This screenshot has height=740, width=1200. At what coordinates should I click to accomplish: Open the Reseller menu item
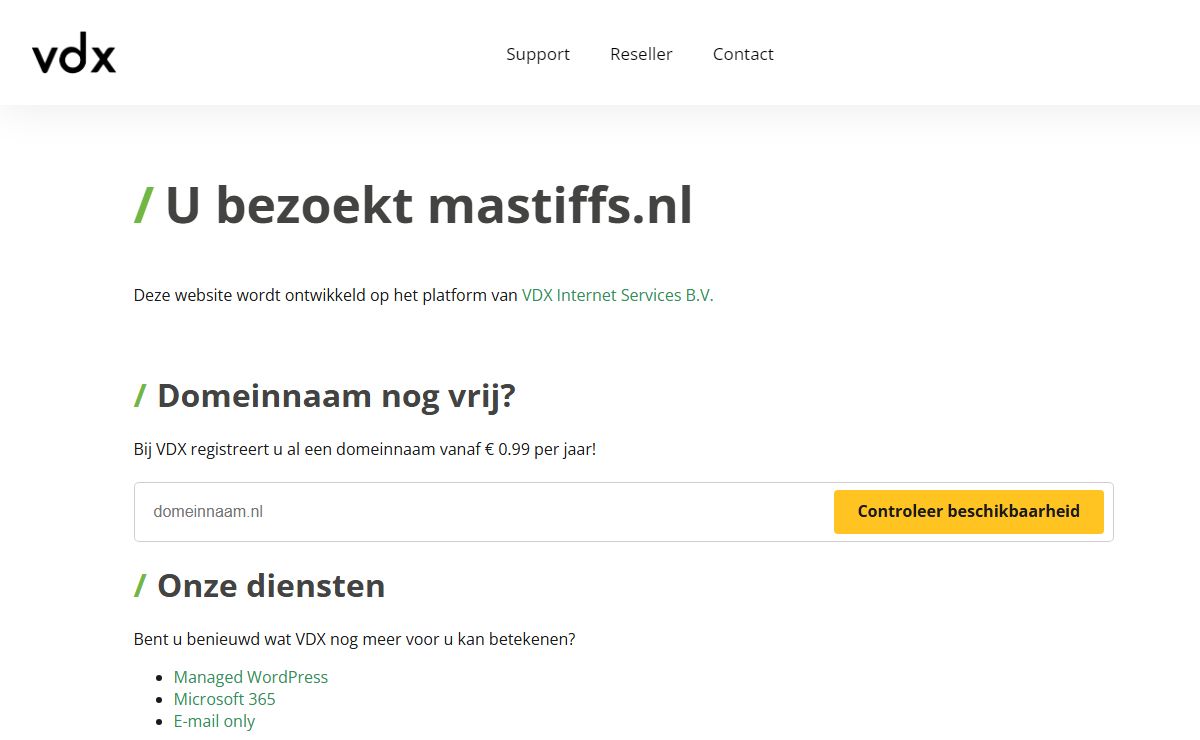click(x=641, y=54)
